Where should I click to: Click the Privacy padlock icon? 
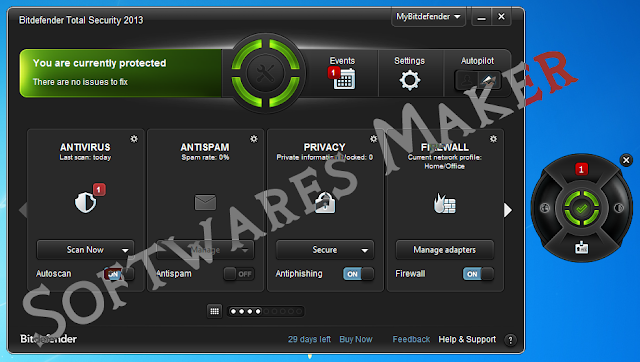pos(325,202)
